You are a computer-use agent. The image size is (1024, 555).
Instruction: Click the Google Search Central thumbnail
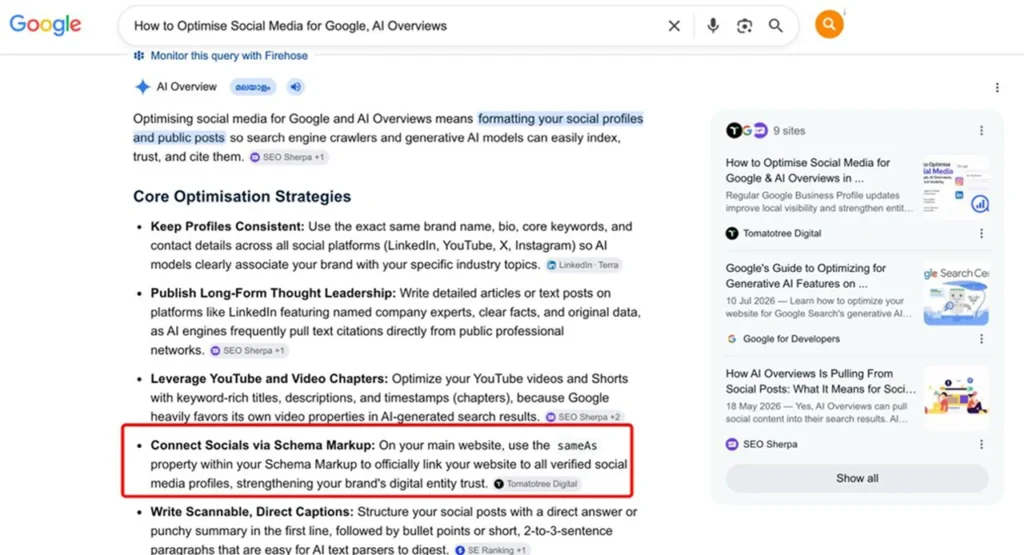(x=956, y=293)
